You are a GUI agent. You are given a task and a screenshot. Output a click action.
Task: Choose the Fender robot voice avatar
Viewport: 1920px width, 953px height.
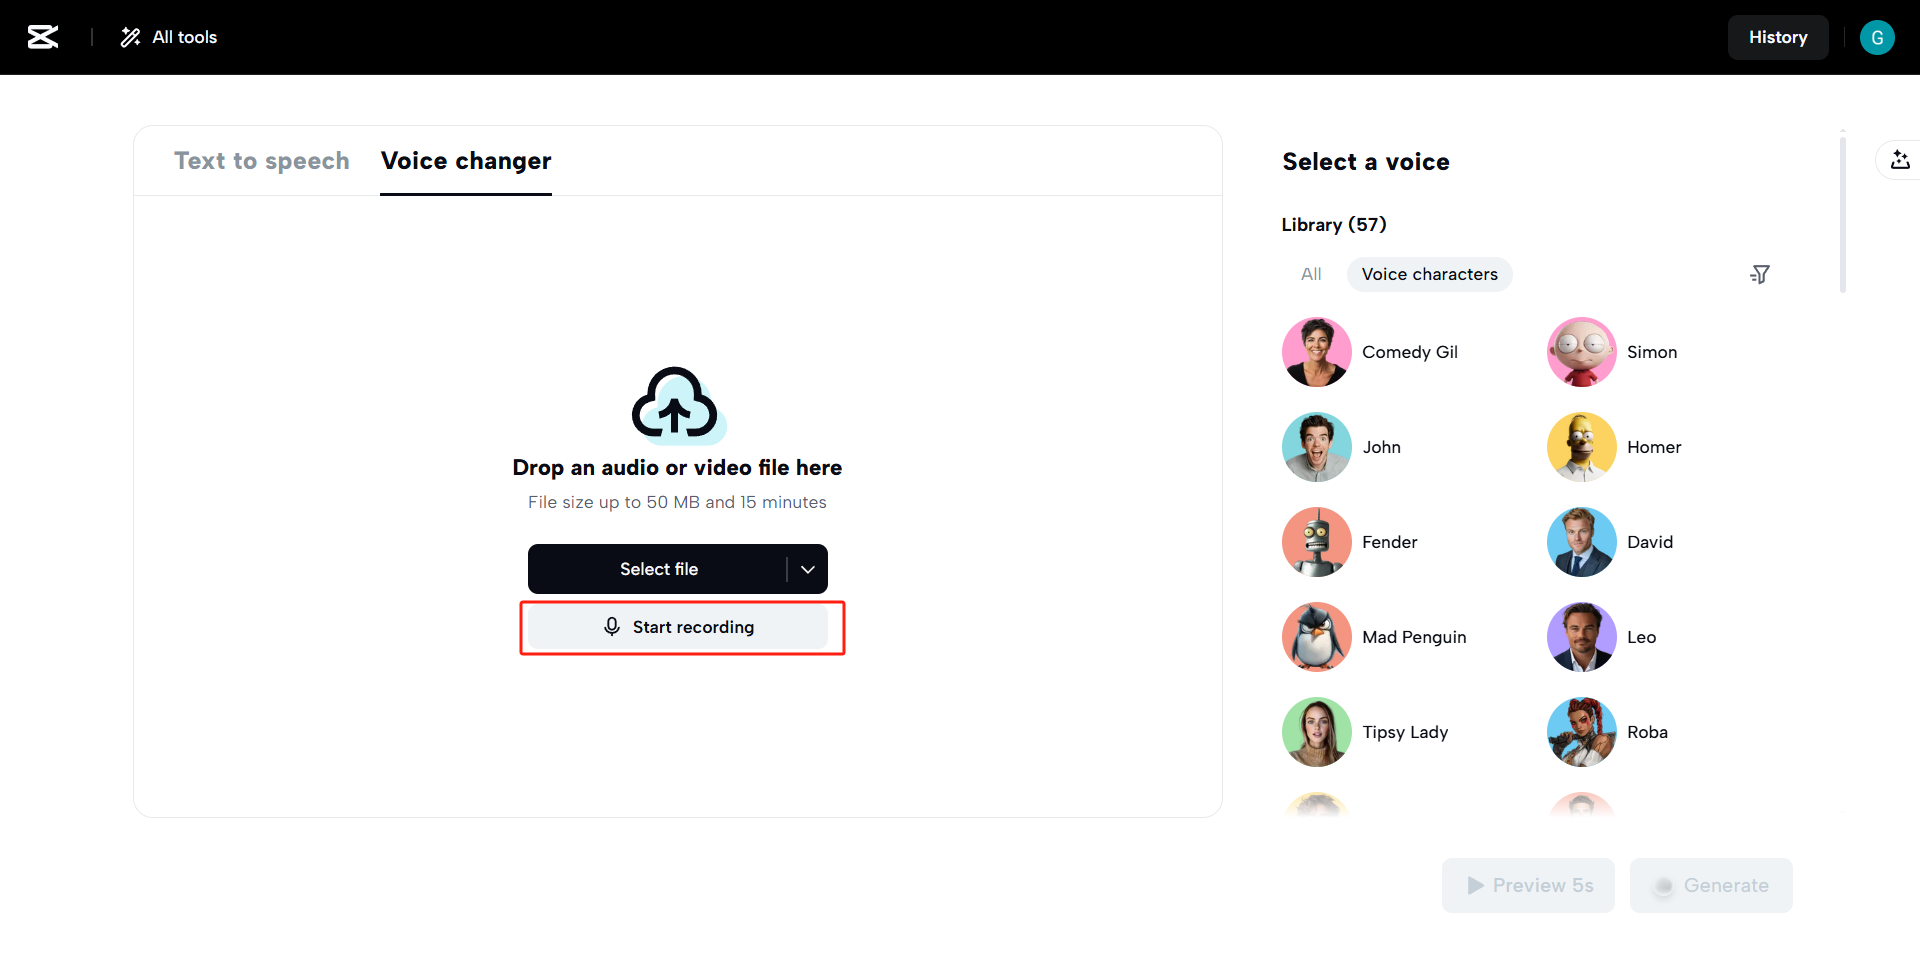[x=1317, y=542]
